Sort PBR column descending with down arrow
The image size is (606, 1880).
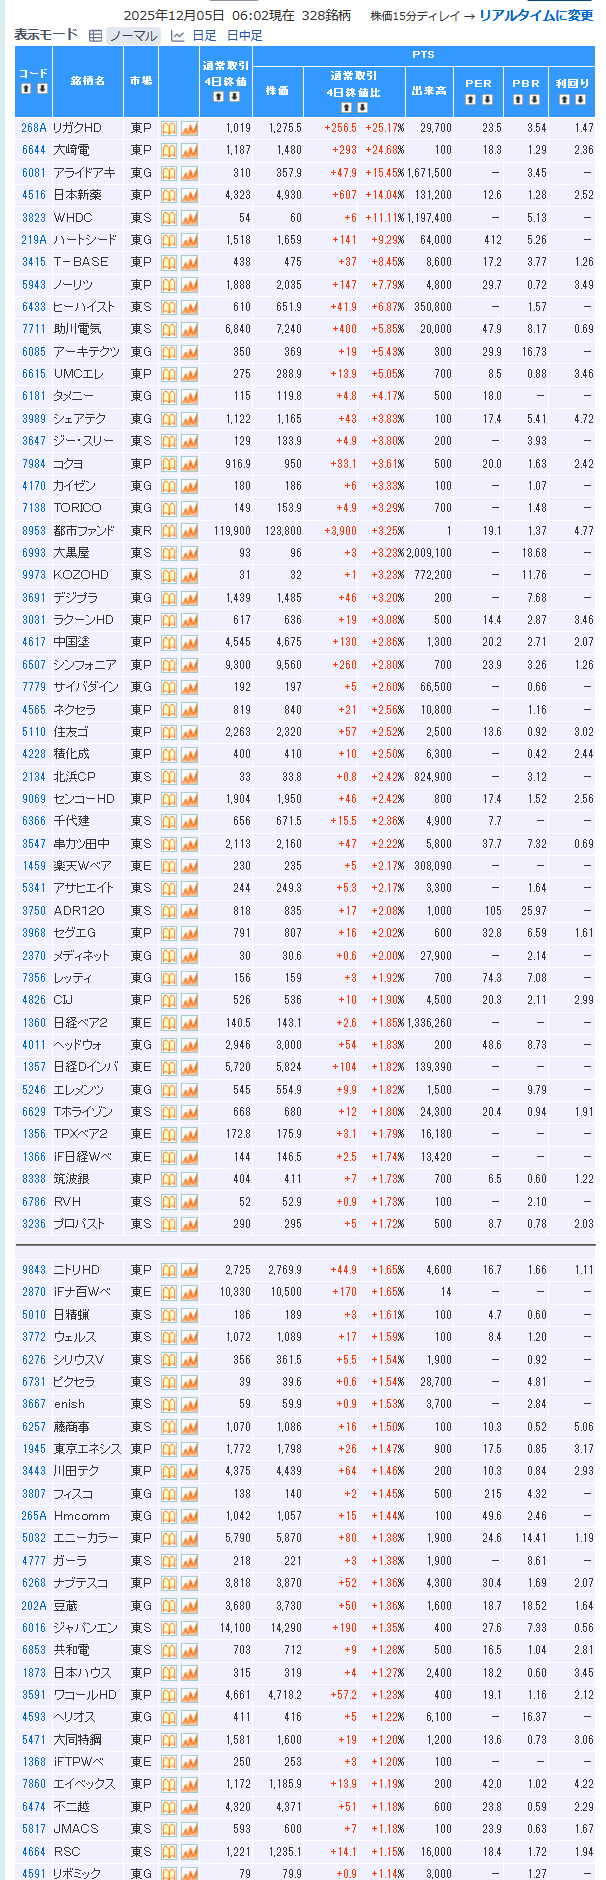point(534,99)
